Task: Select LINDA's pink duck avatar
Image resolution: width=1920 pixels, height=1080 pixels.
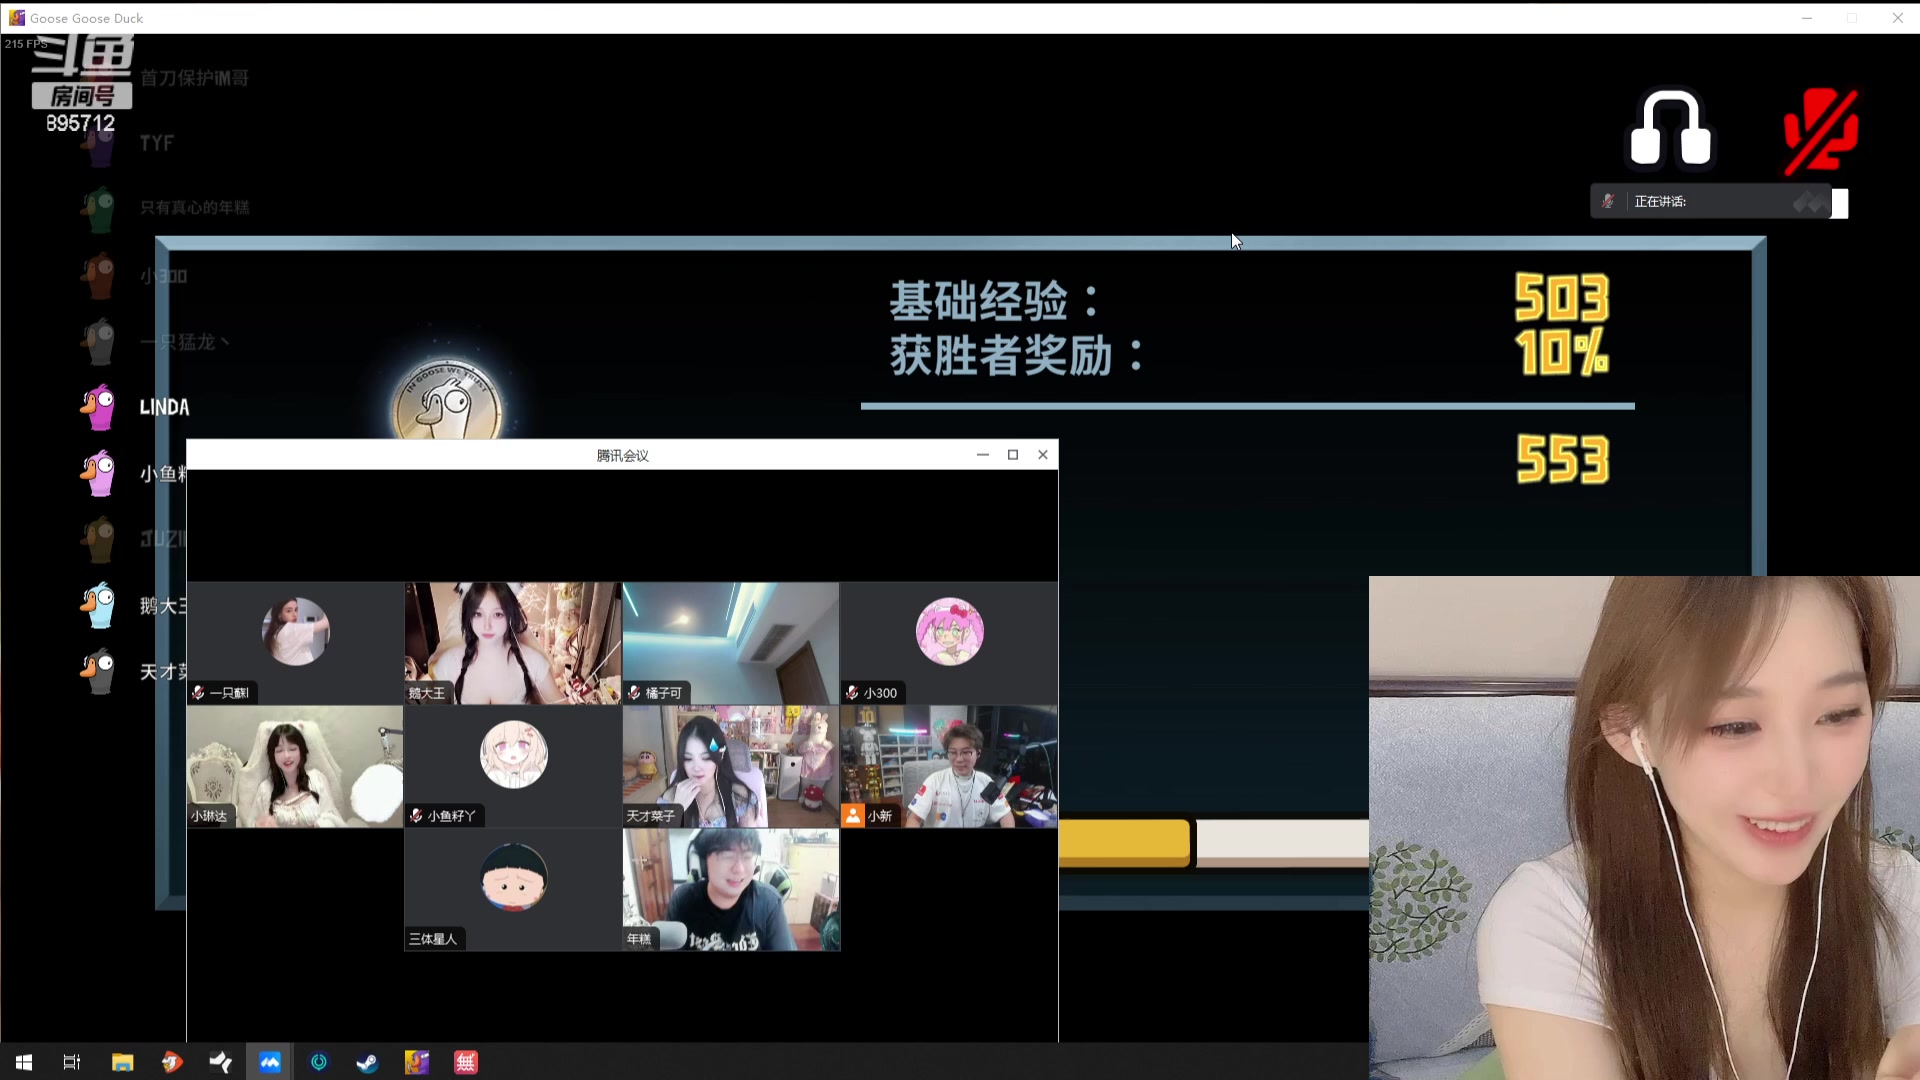Action: pyautogui.click(x=97, y=406)
